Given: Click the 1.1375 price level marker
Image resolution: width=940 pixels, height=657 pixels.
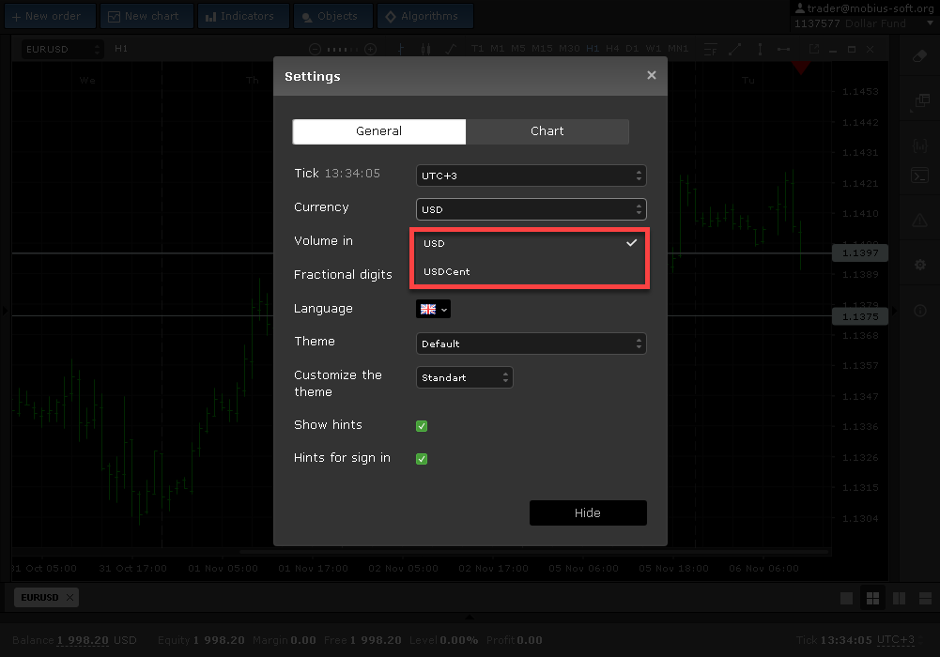Looking at the screenshot, I should tap(860, 317).
